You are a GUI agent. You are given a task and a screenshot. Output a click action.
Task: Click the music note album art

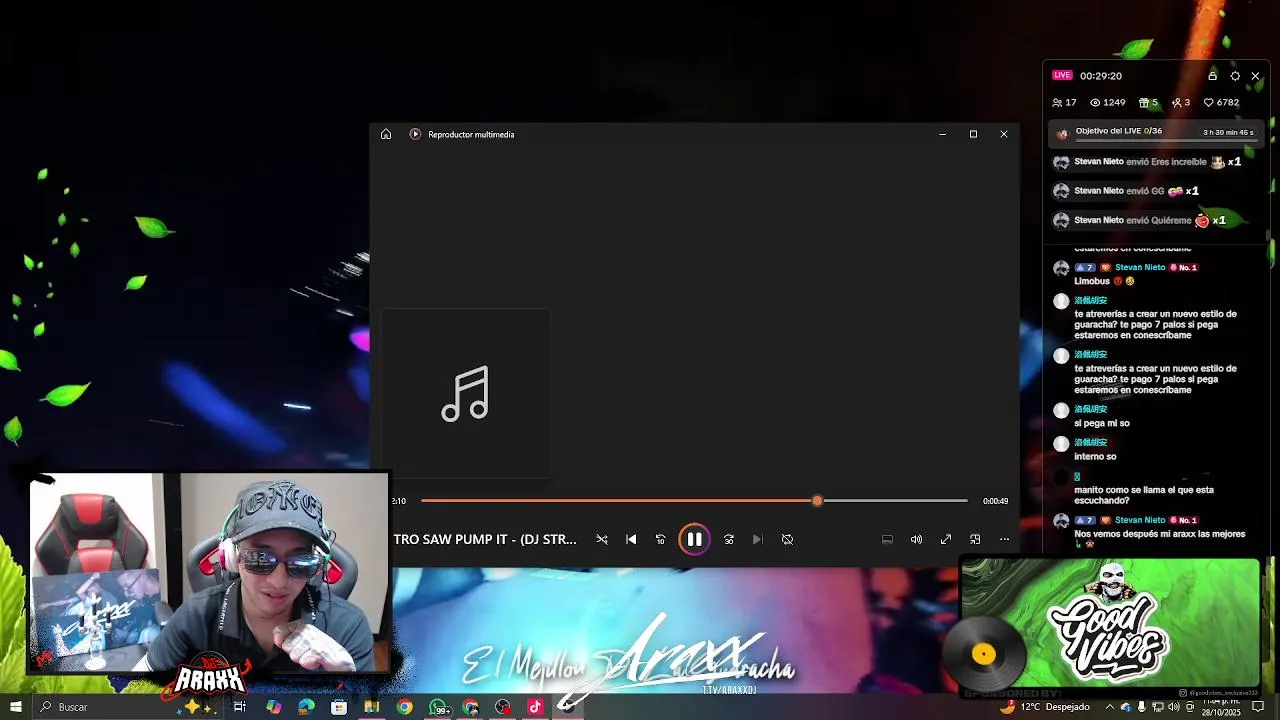(x=466, y=393)
